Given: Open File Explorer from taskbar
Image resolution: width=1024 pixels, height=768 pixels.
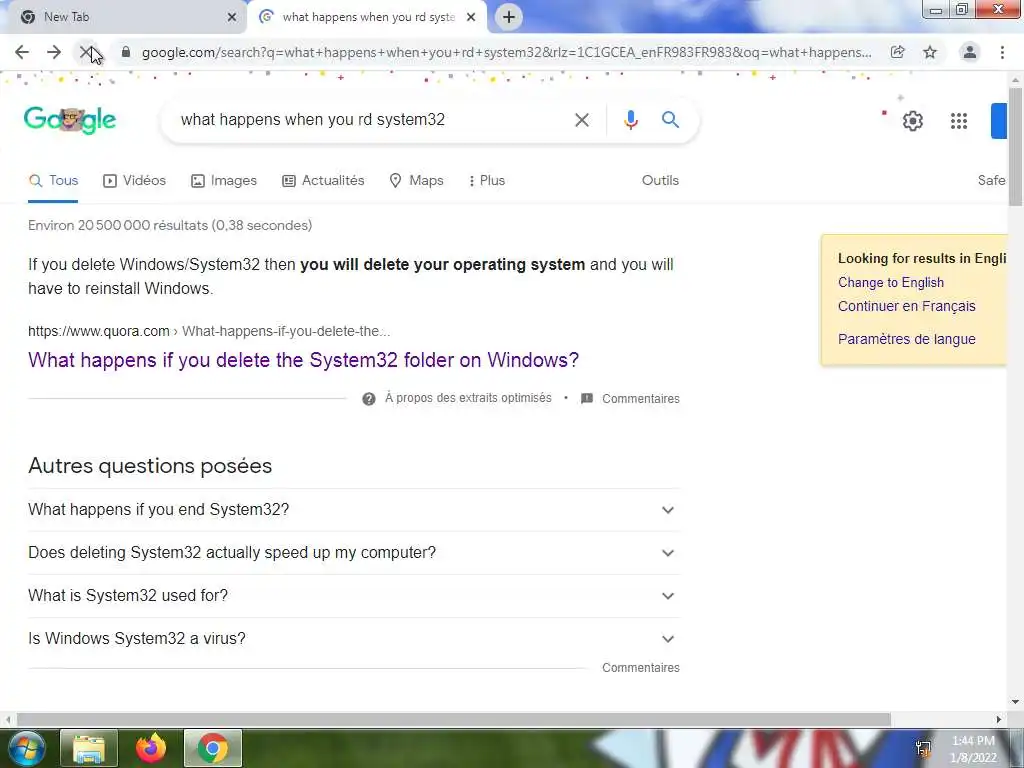Looking at the screenshot, I should click(89, 748).
